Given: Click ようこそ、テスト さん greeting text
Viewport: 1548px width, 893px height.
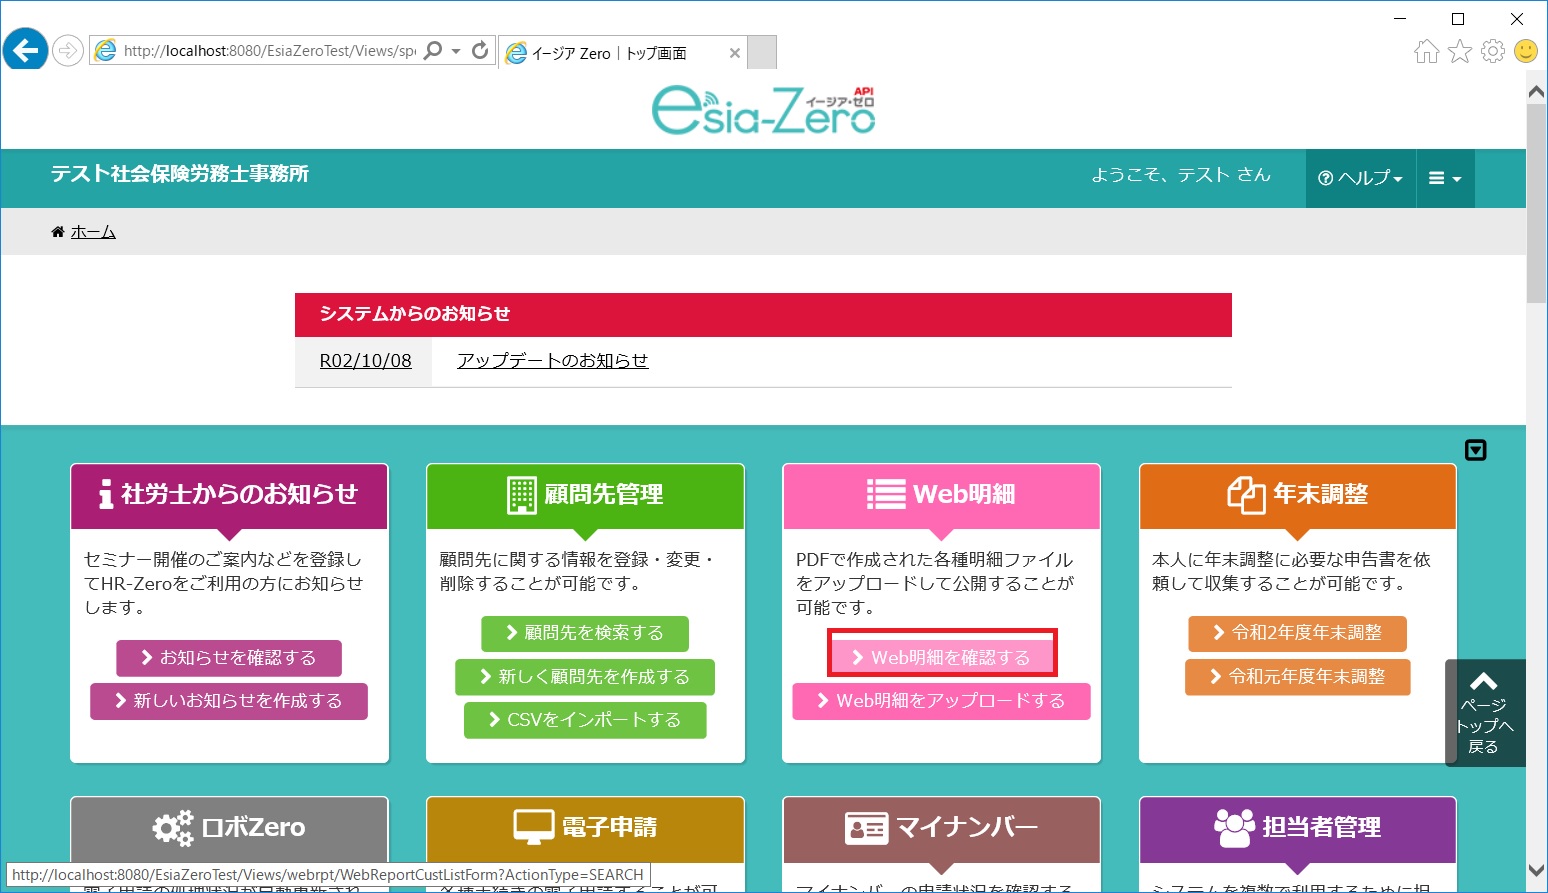Looking at the screenshot, I should [1181, 175].
